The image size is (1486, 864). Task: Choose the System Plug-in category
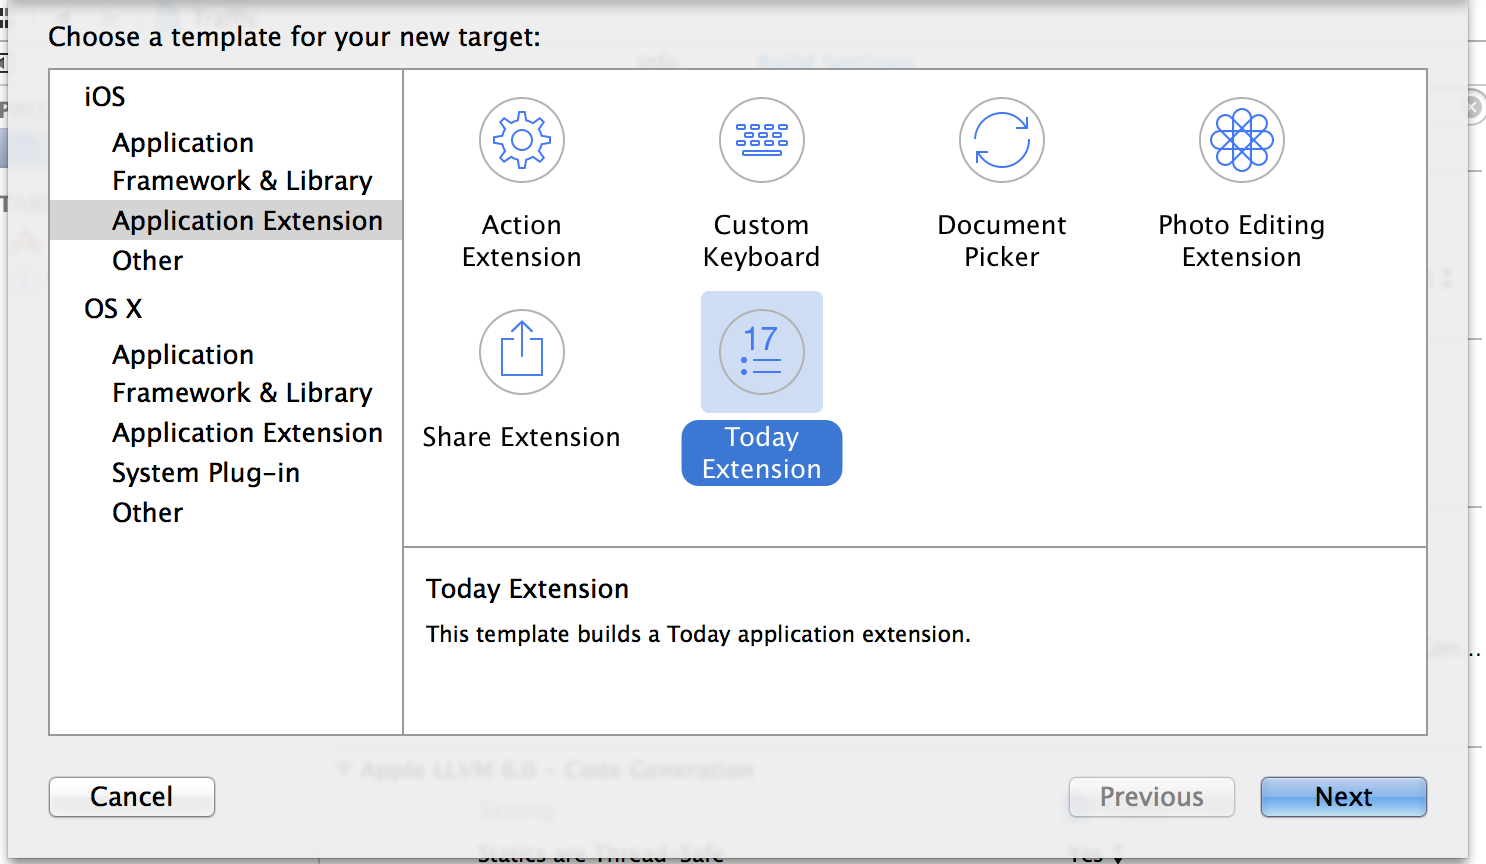206,473
